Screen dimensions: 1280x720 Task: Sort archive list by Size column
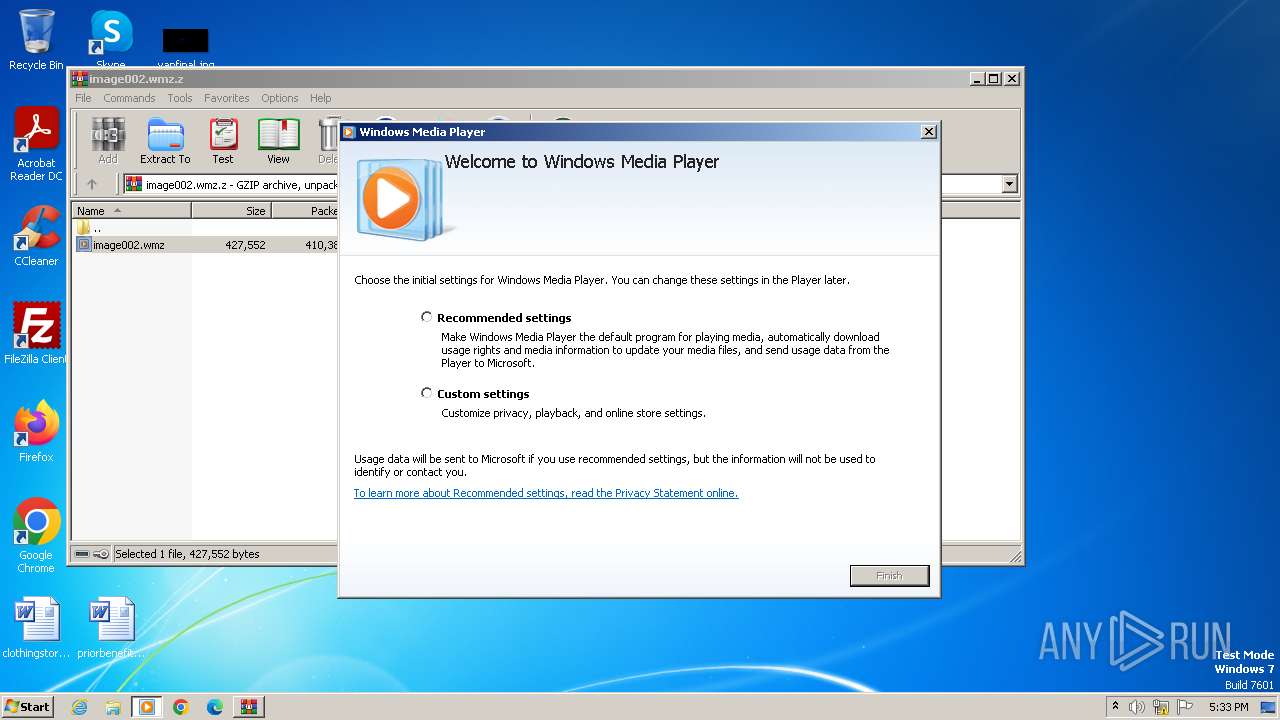(x=231, y=211)
